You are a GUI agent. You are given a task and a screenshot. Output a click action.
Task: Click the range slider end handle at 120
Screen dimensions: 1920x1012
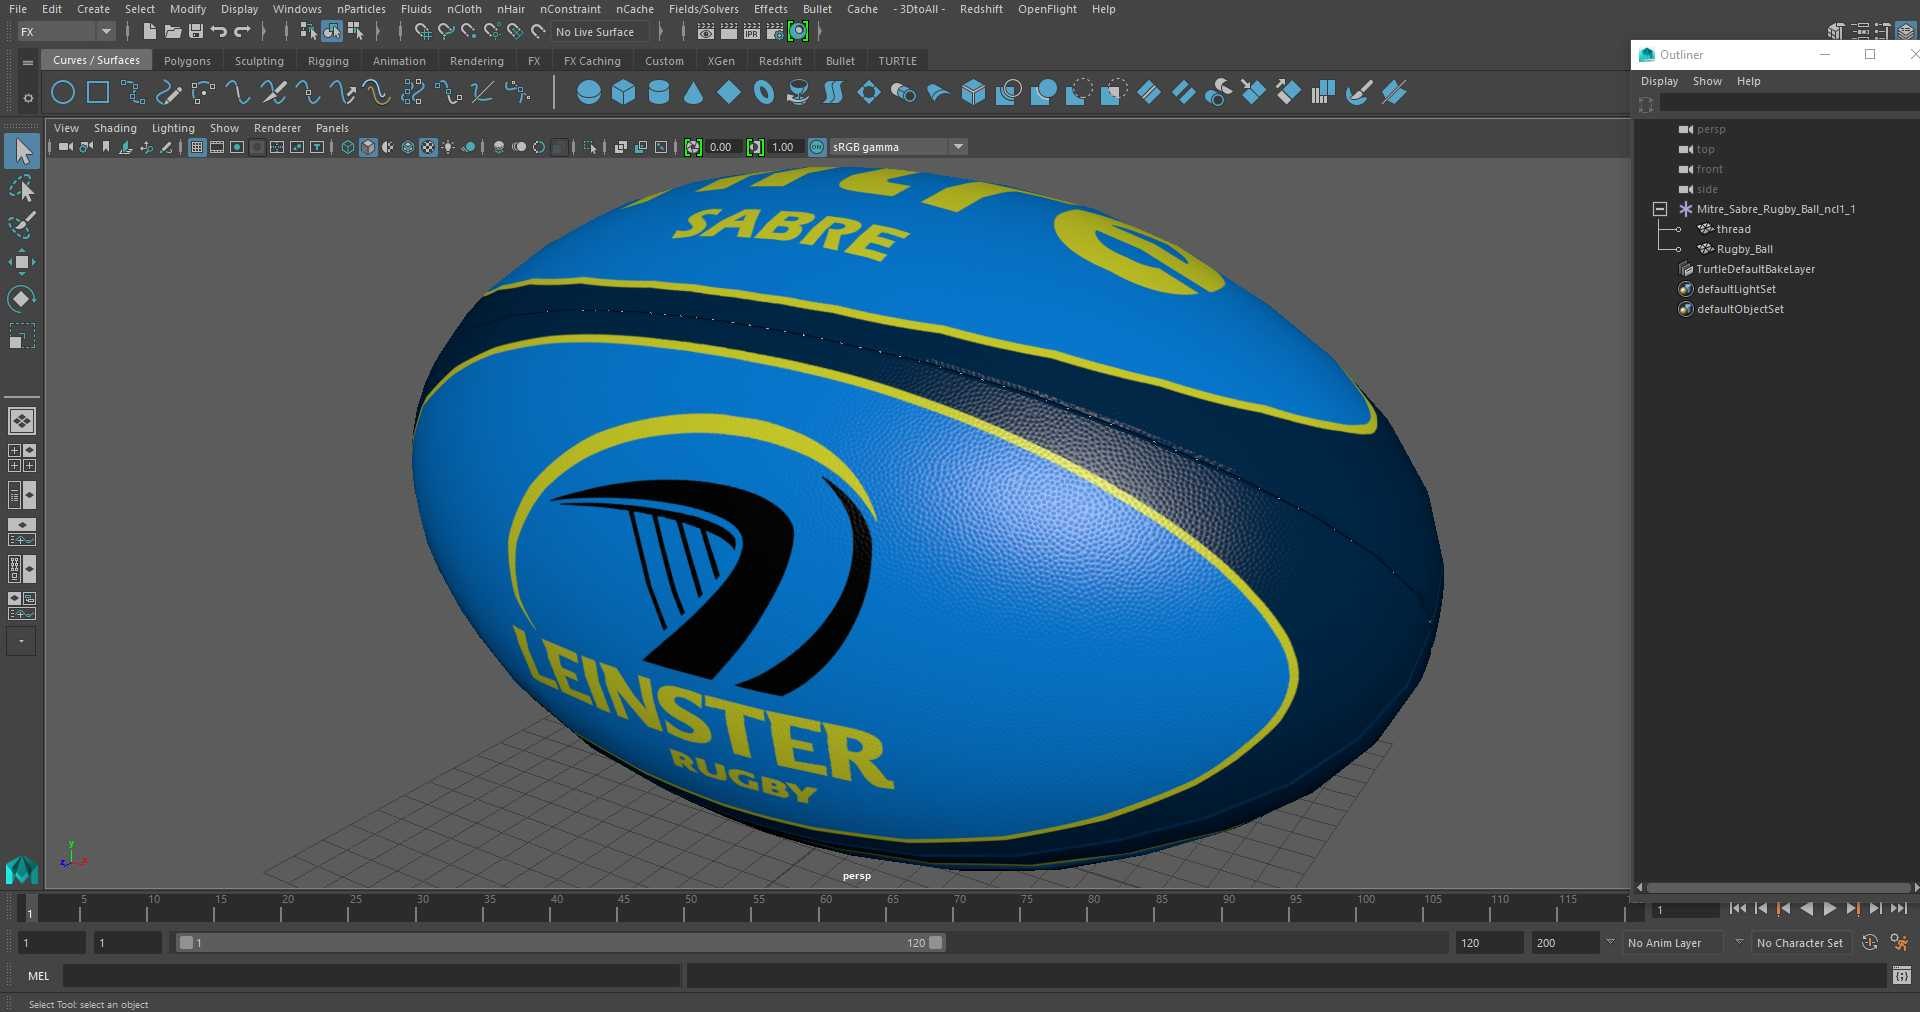point(936,943)
